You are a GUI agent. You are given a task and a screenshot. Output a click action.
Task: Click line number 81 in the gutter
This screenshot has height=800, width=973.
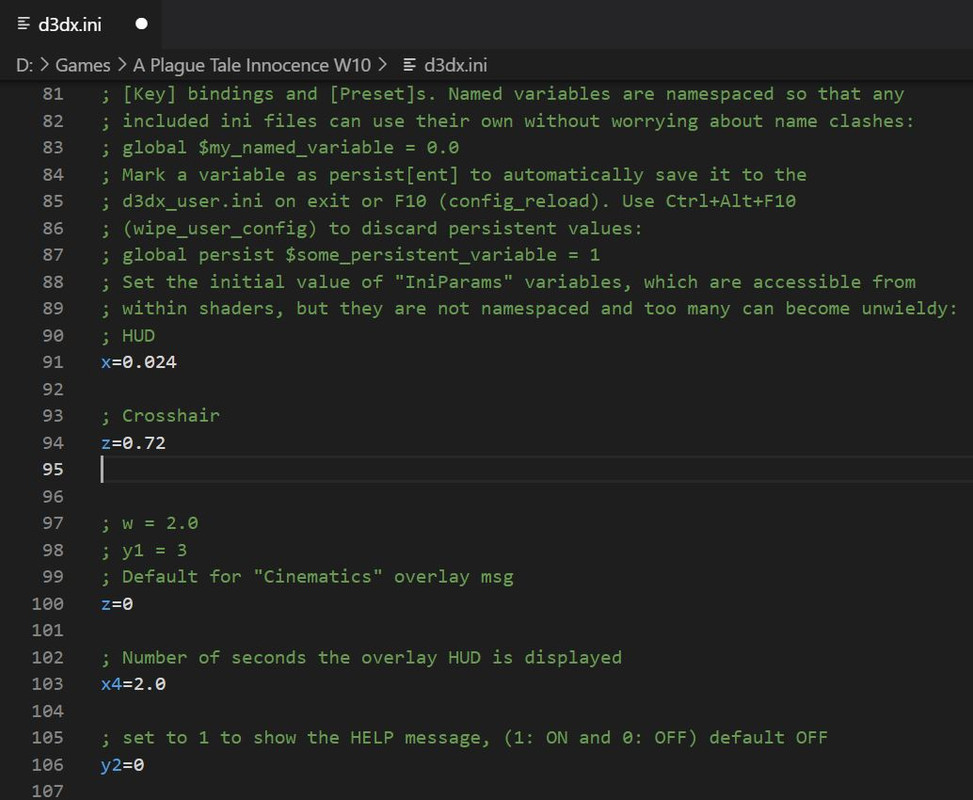(53, 94)
